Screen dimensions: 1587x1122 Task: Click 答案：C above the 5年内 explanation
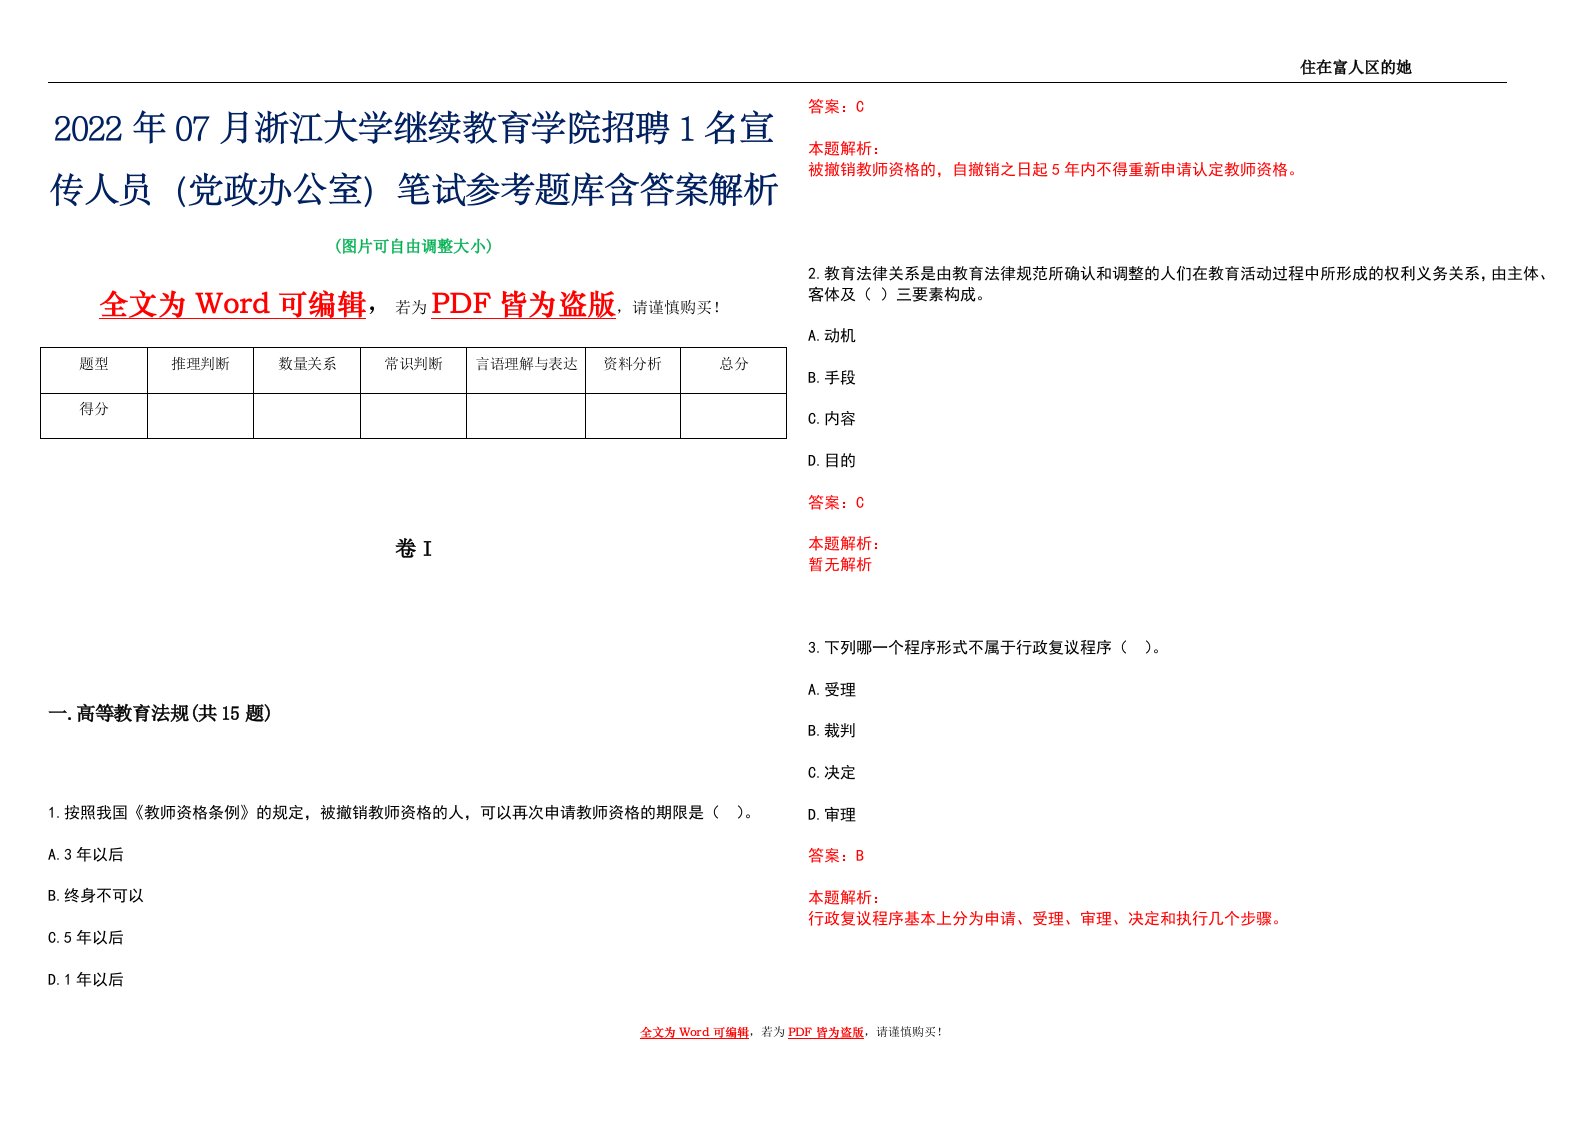point(836,107)
